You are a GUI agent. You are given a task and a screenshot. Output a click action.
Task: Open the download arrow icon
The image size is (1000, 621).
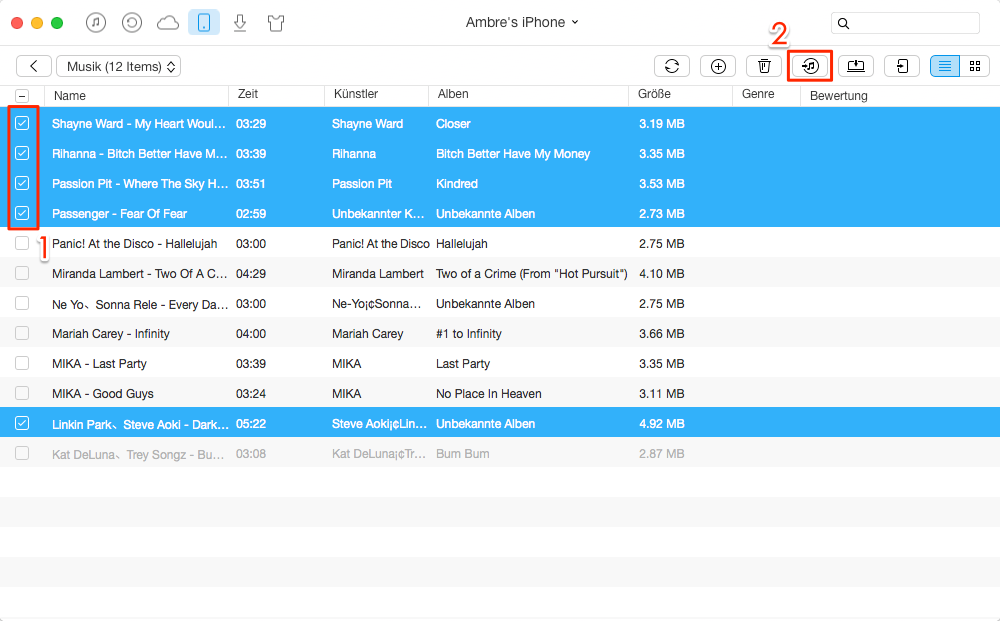tap(240, 23)
